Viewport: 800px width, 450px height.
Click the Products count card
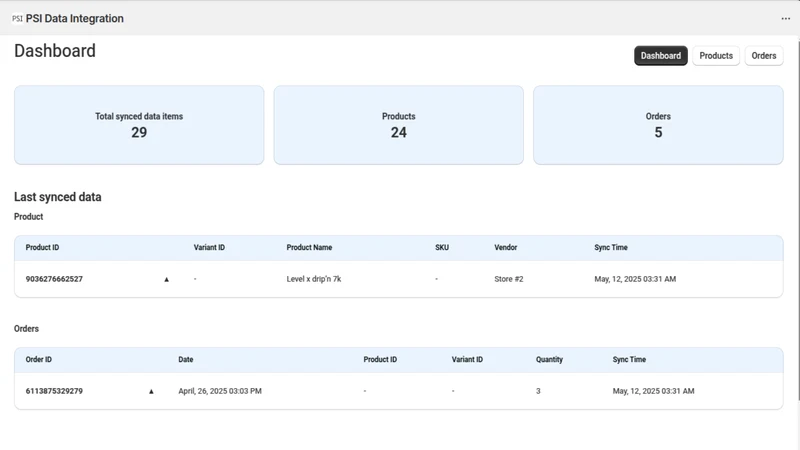tap(398, 125)
